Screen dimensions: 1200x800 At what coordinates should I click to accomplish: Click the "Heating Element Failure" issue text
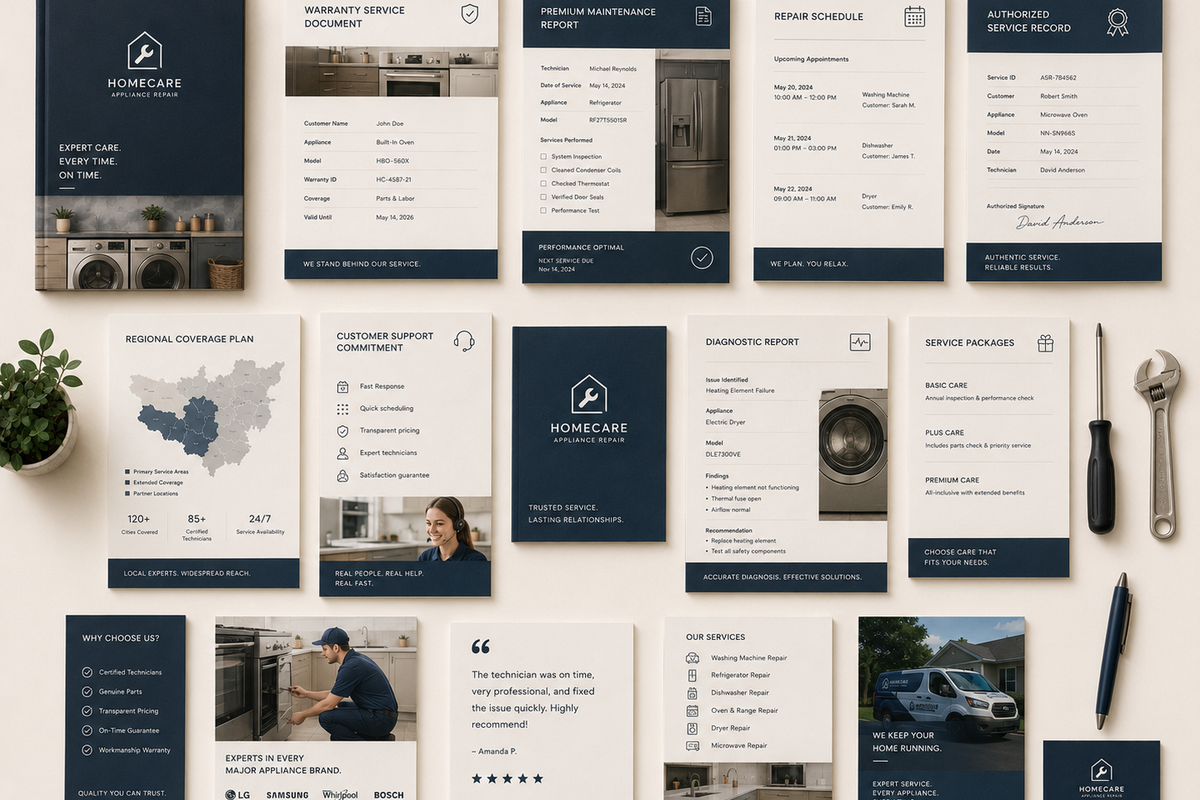pyautogui.click(x=740, y=391)
